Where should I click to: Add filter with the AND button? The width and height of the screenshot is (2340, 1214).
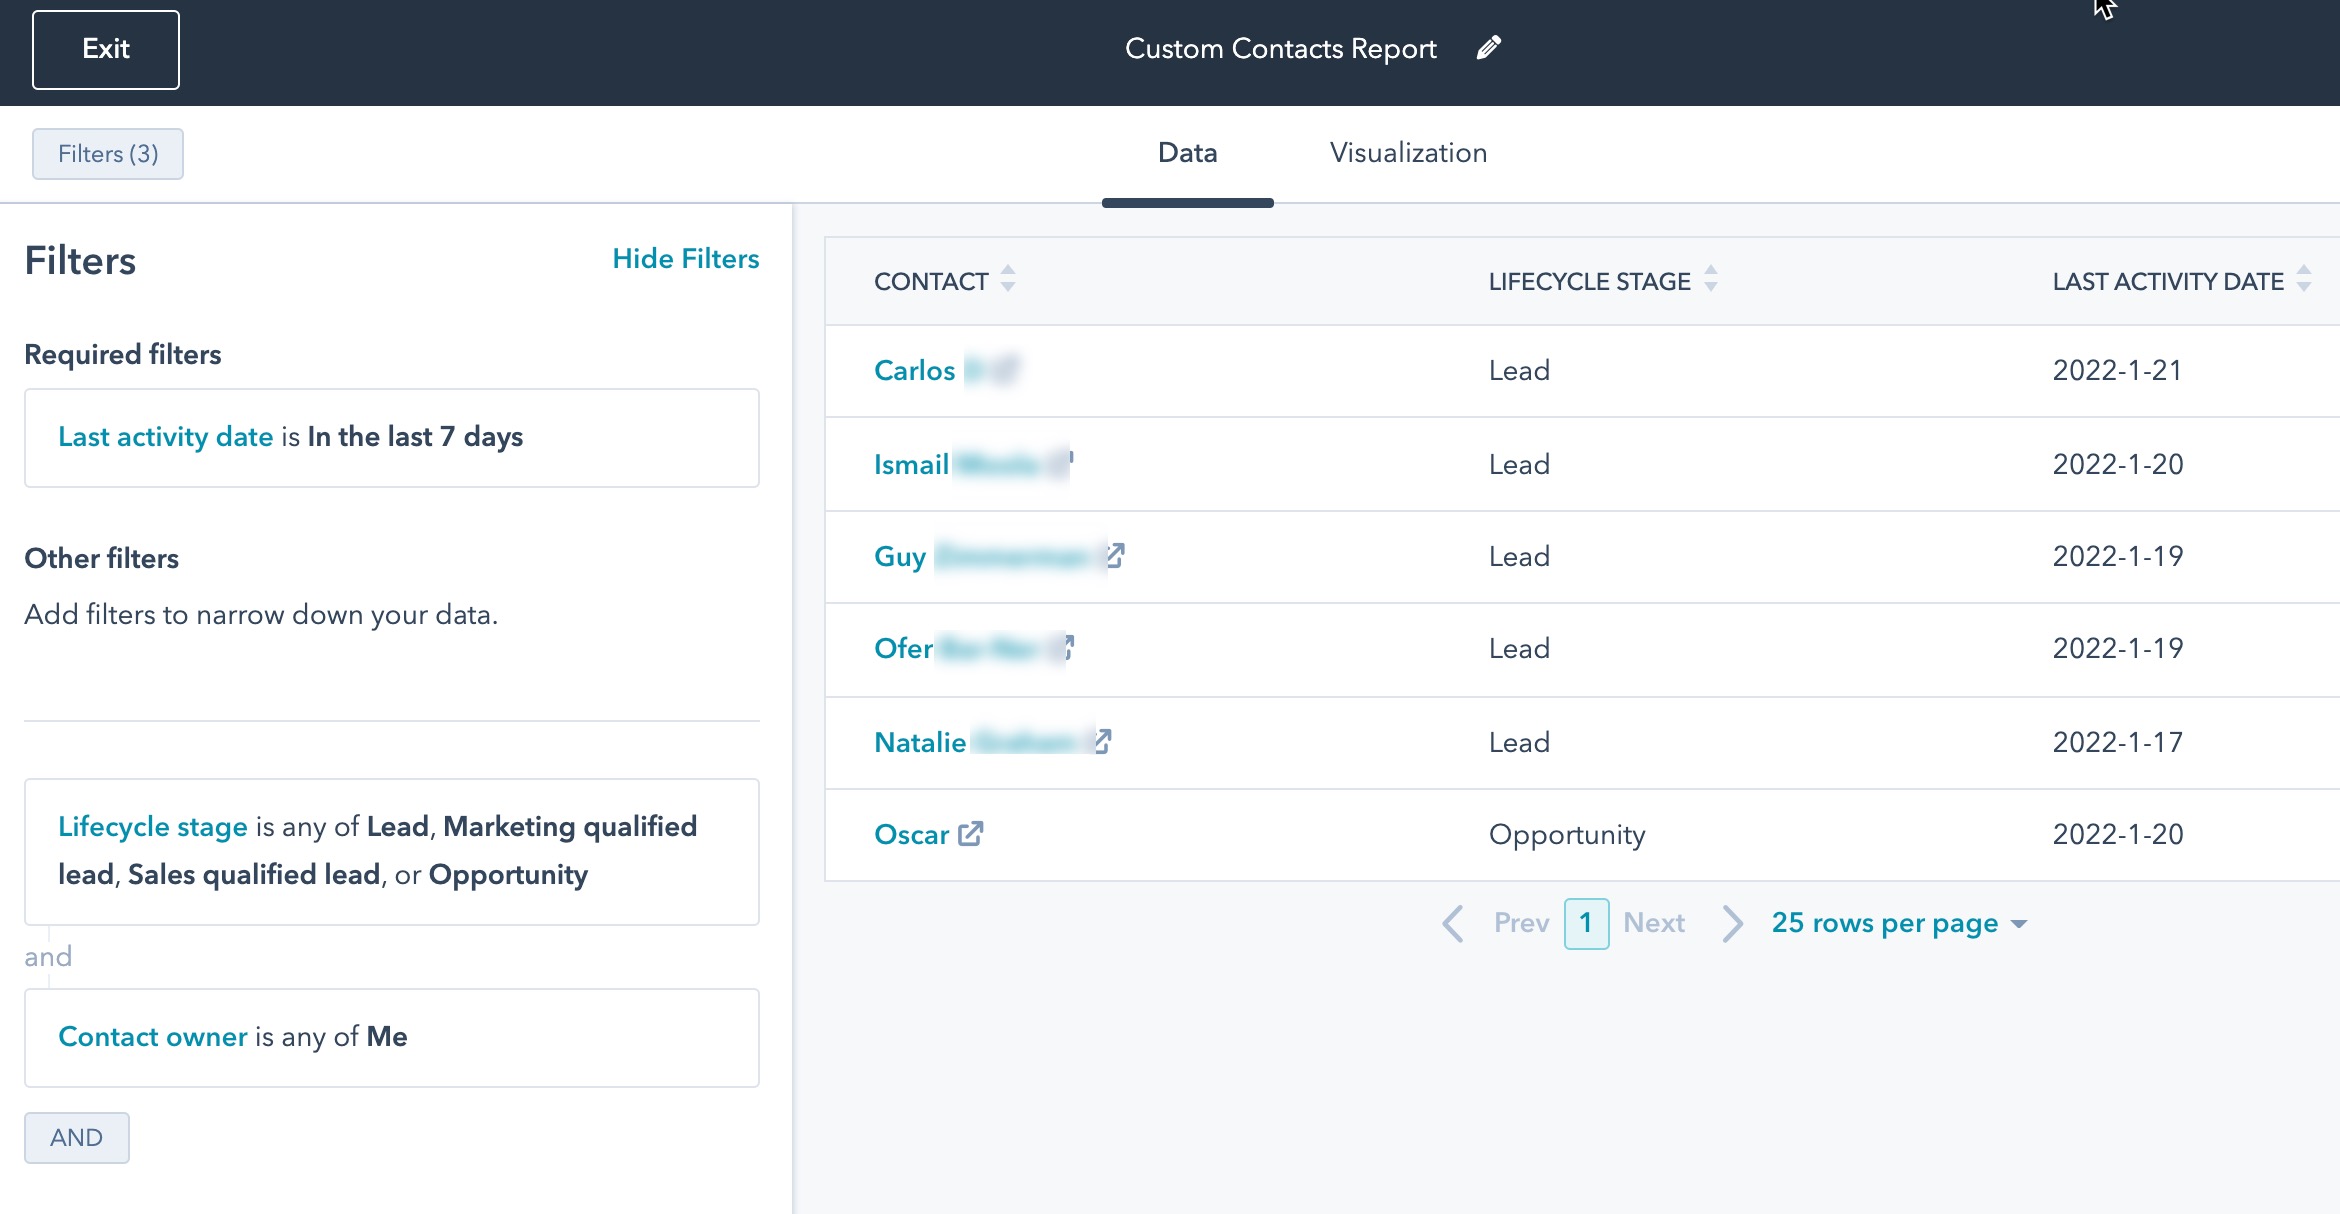[77, 1137]
